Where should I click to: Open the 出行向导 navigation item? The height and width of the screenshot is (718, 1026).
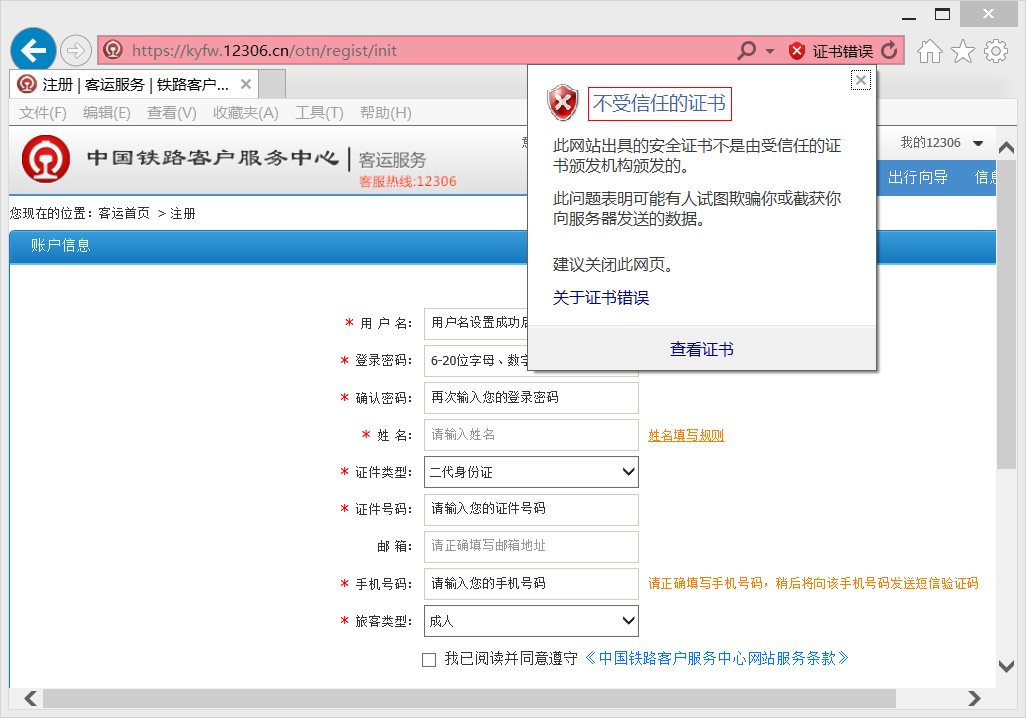(x=917, y=177)
